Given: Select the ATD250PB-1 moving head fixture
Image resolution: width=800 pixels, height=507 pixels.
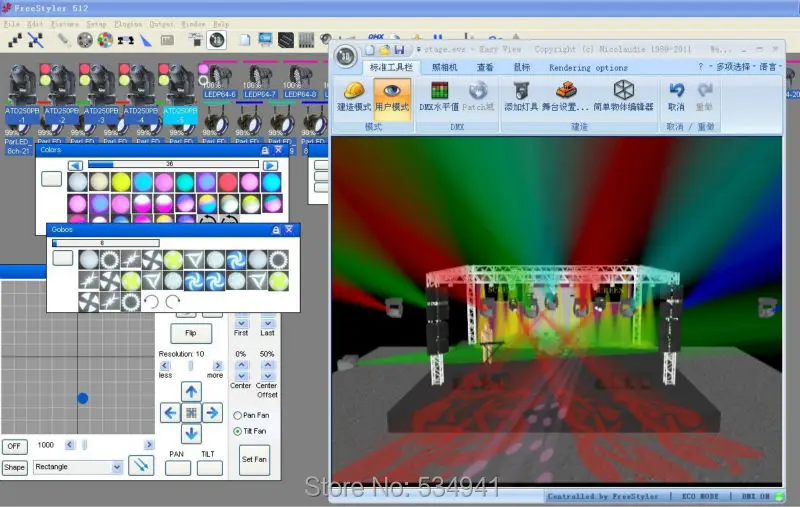Looking at the screenshot, I should [x=22, y=94].
